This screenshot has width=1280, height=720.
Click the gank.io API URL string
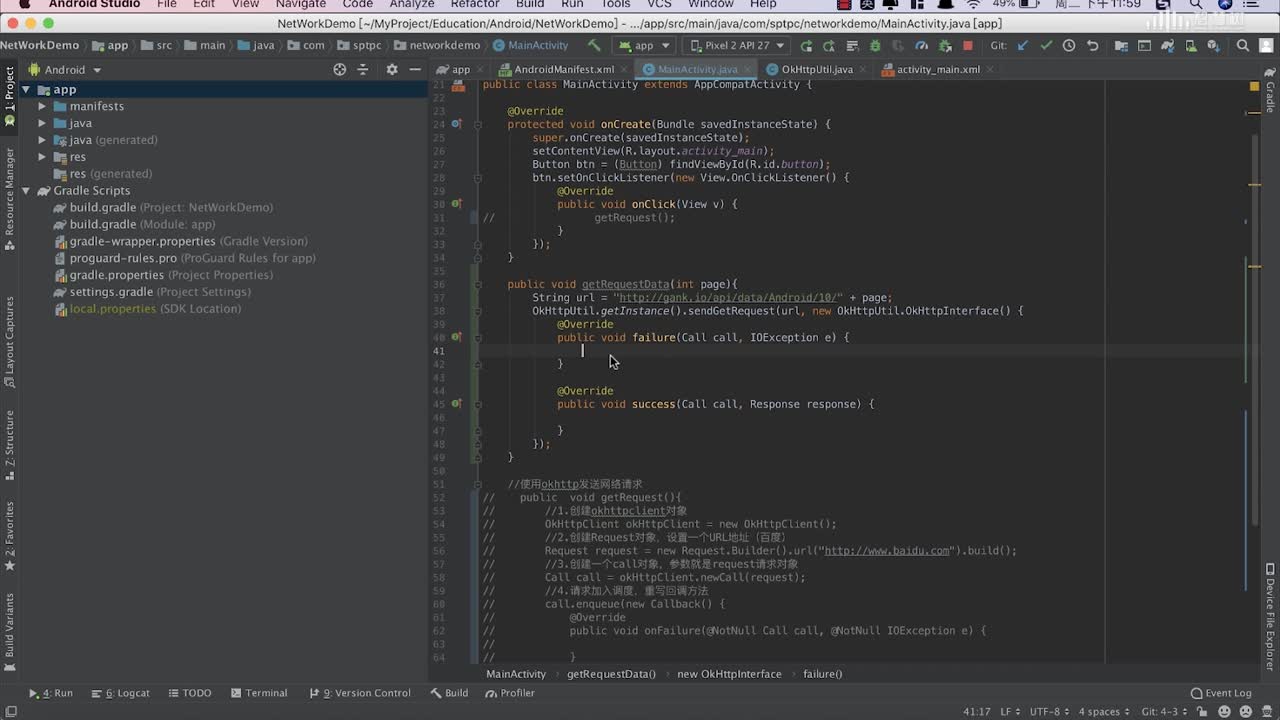[x=729, y=297]
